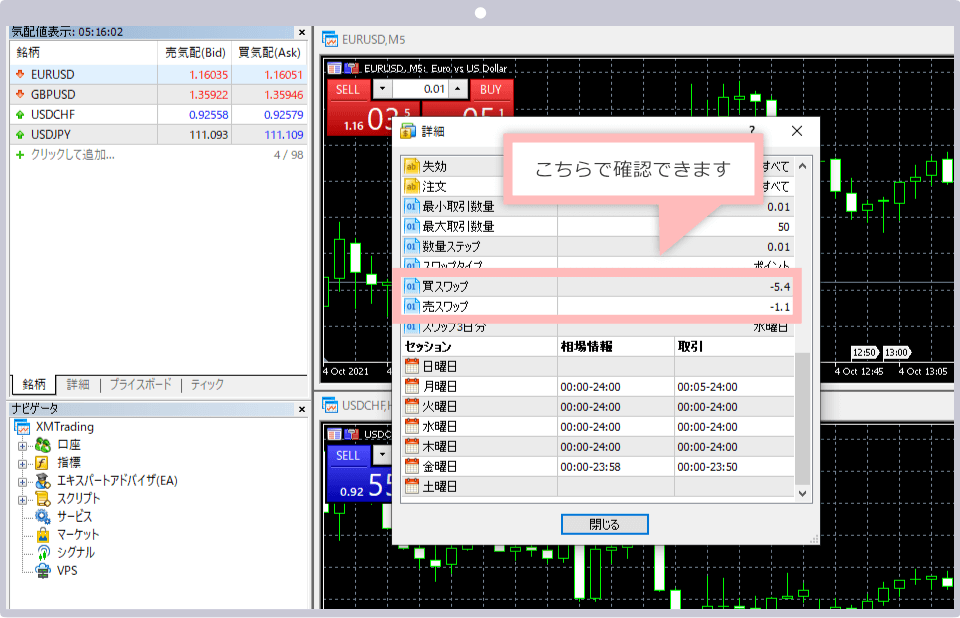The width and height of the screenshot is (960, 618).
Task: Expand the エキスパートアドバイザ(EA) node
Action: pyautogui.click(x=22, y=481)
